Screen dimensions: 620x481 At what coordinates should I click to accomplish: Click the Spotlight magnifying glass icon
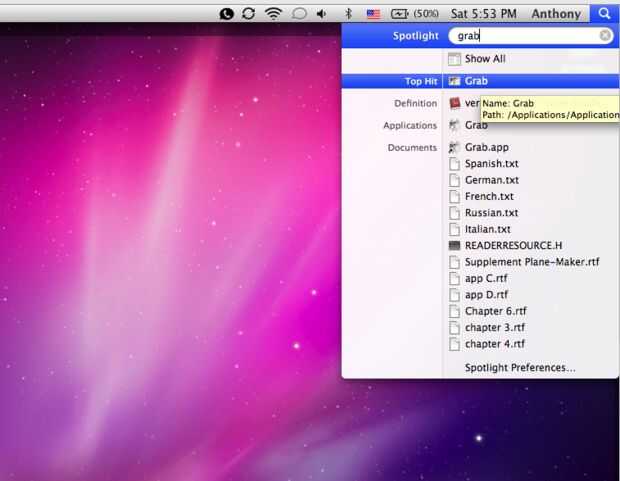[x=604, y=13]
